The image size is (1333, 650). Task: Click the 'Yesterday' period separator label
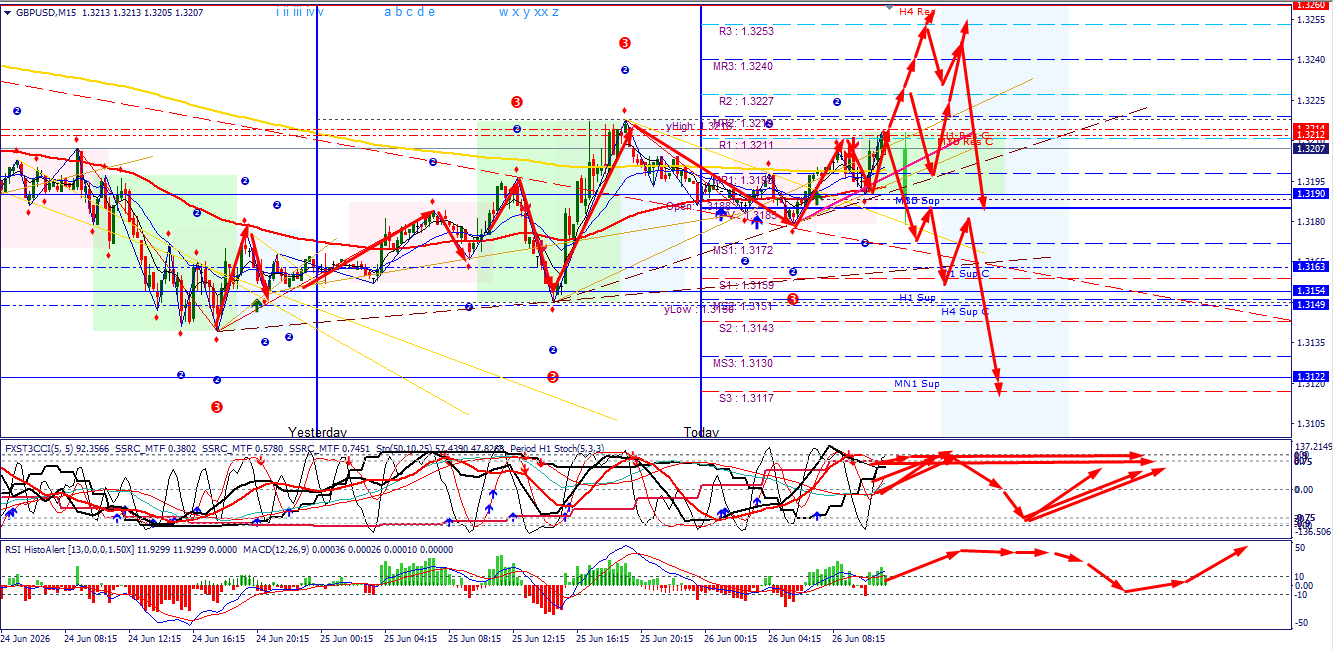point(317,432)
